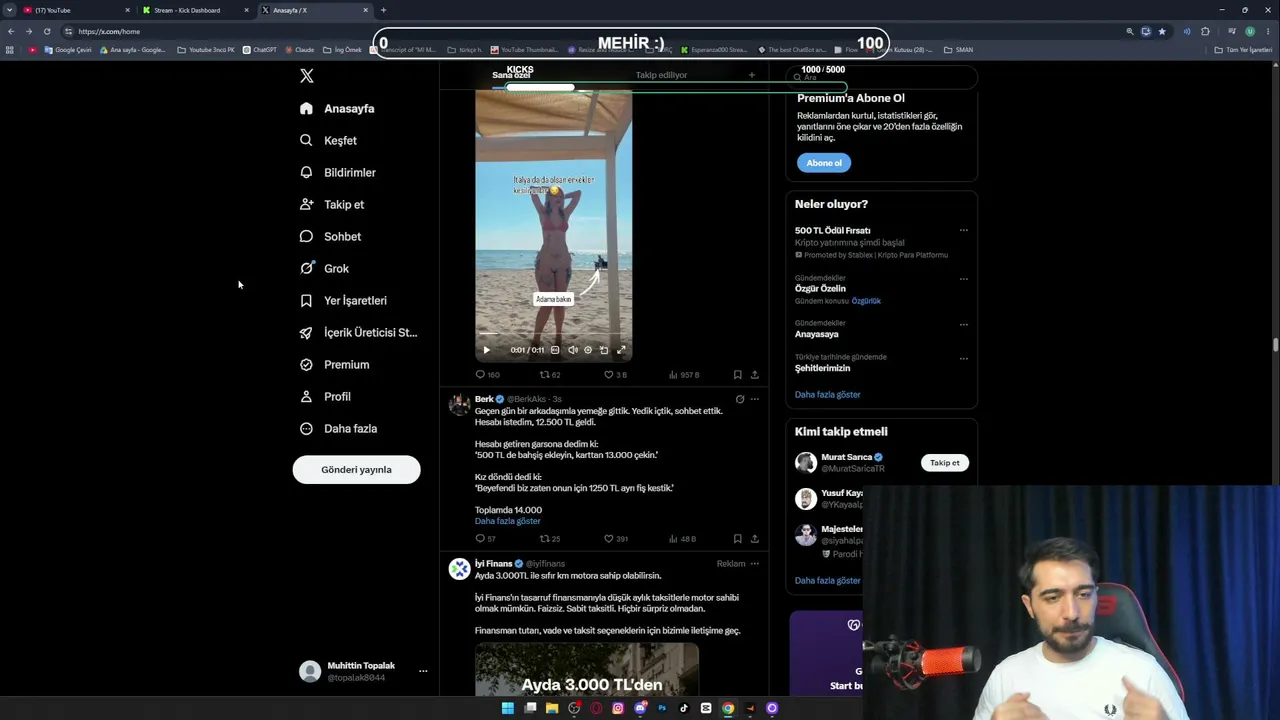Click Daha fazla göster under Kimi takip etmeli
The height and width of the screenshot is (720, 1280).
pyautogui.click(x=827, y=580)
